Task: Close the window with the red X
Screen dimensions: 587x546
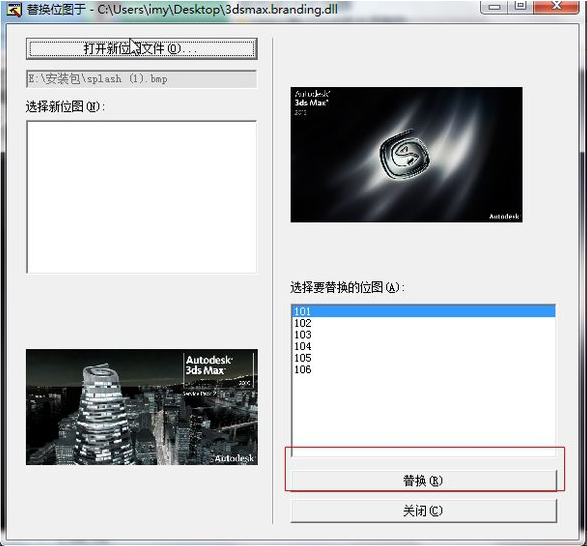Action: tap(557, 6)
